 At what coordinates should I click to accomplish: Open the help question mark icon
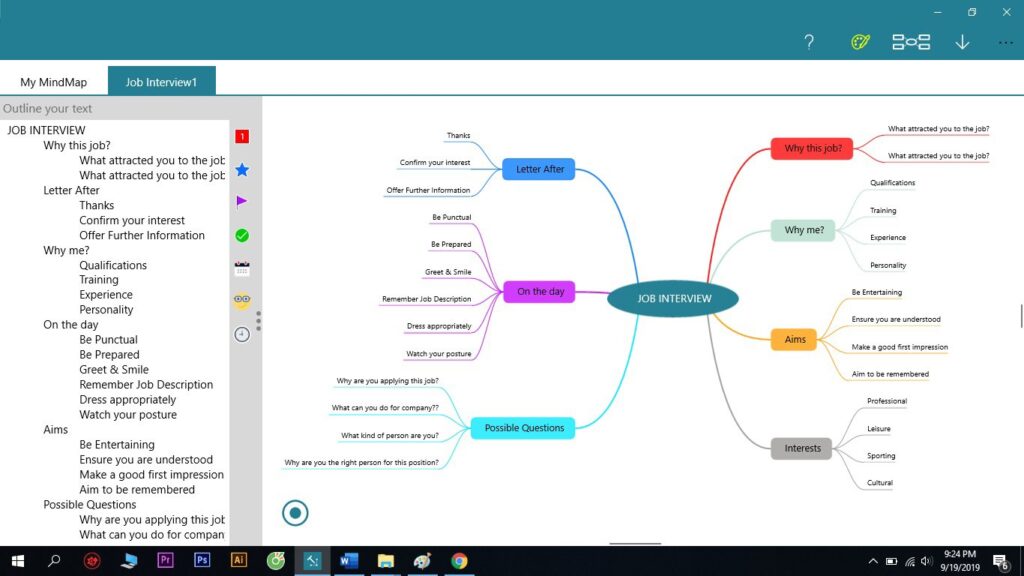[809, 42]
